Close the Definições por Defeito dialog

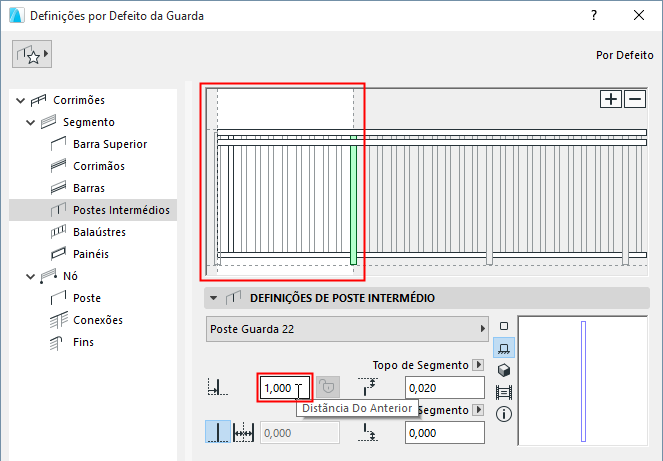click(x=639, y=15)
